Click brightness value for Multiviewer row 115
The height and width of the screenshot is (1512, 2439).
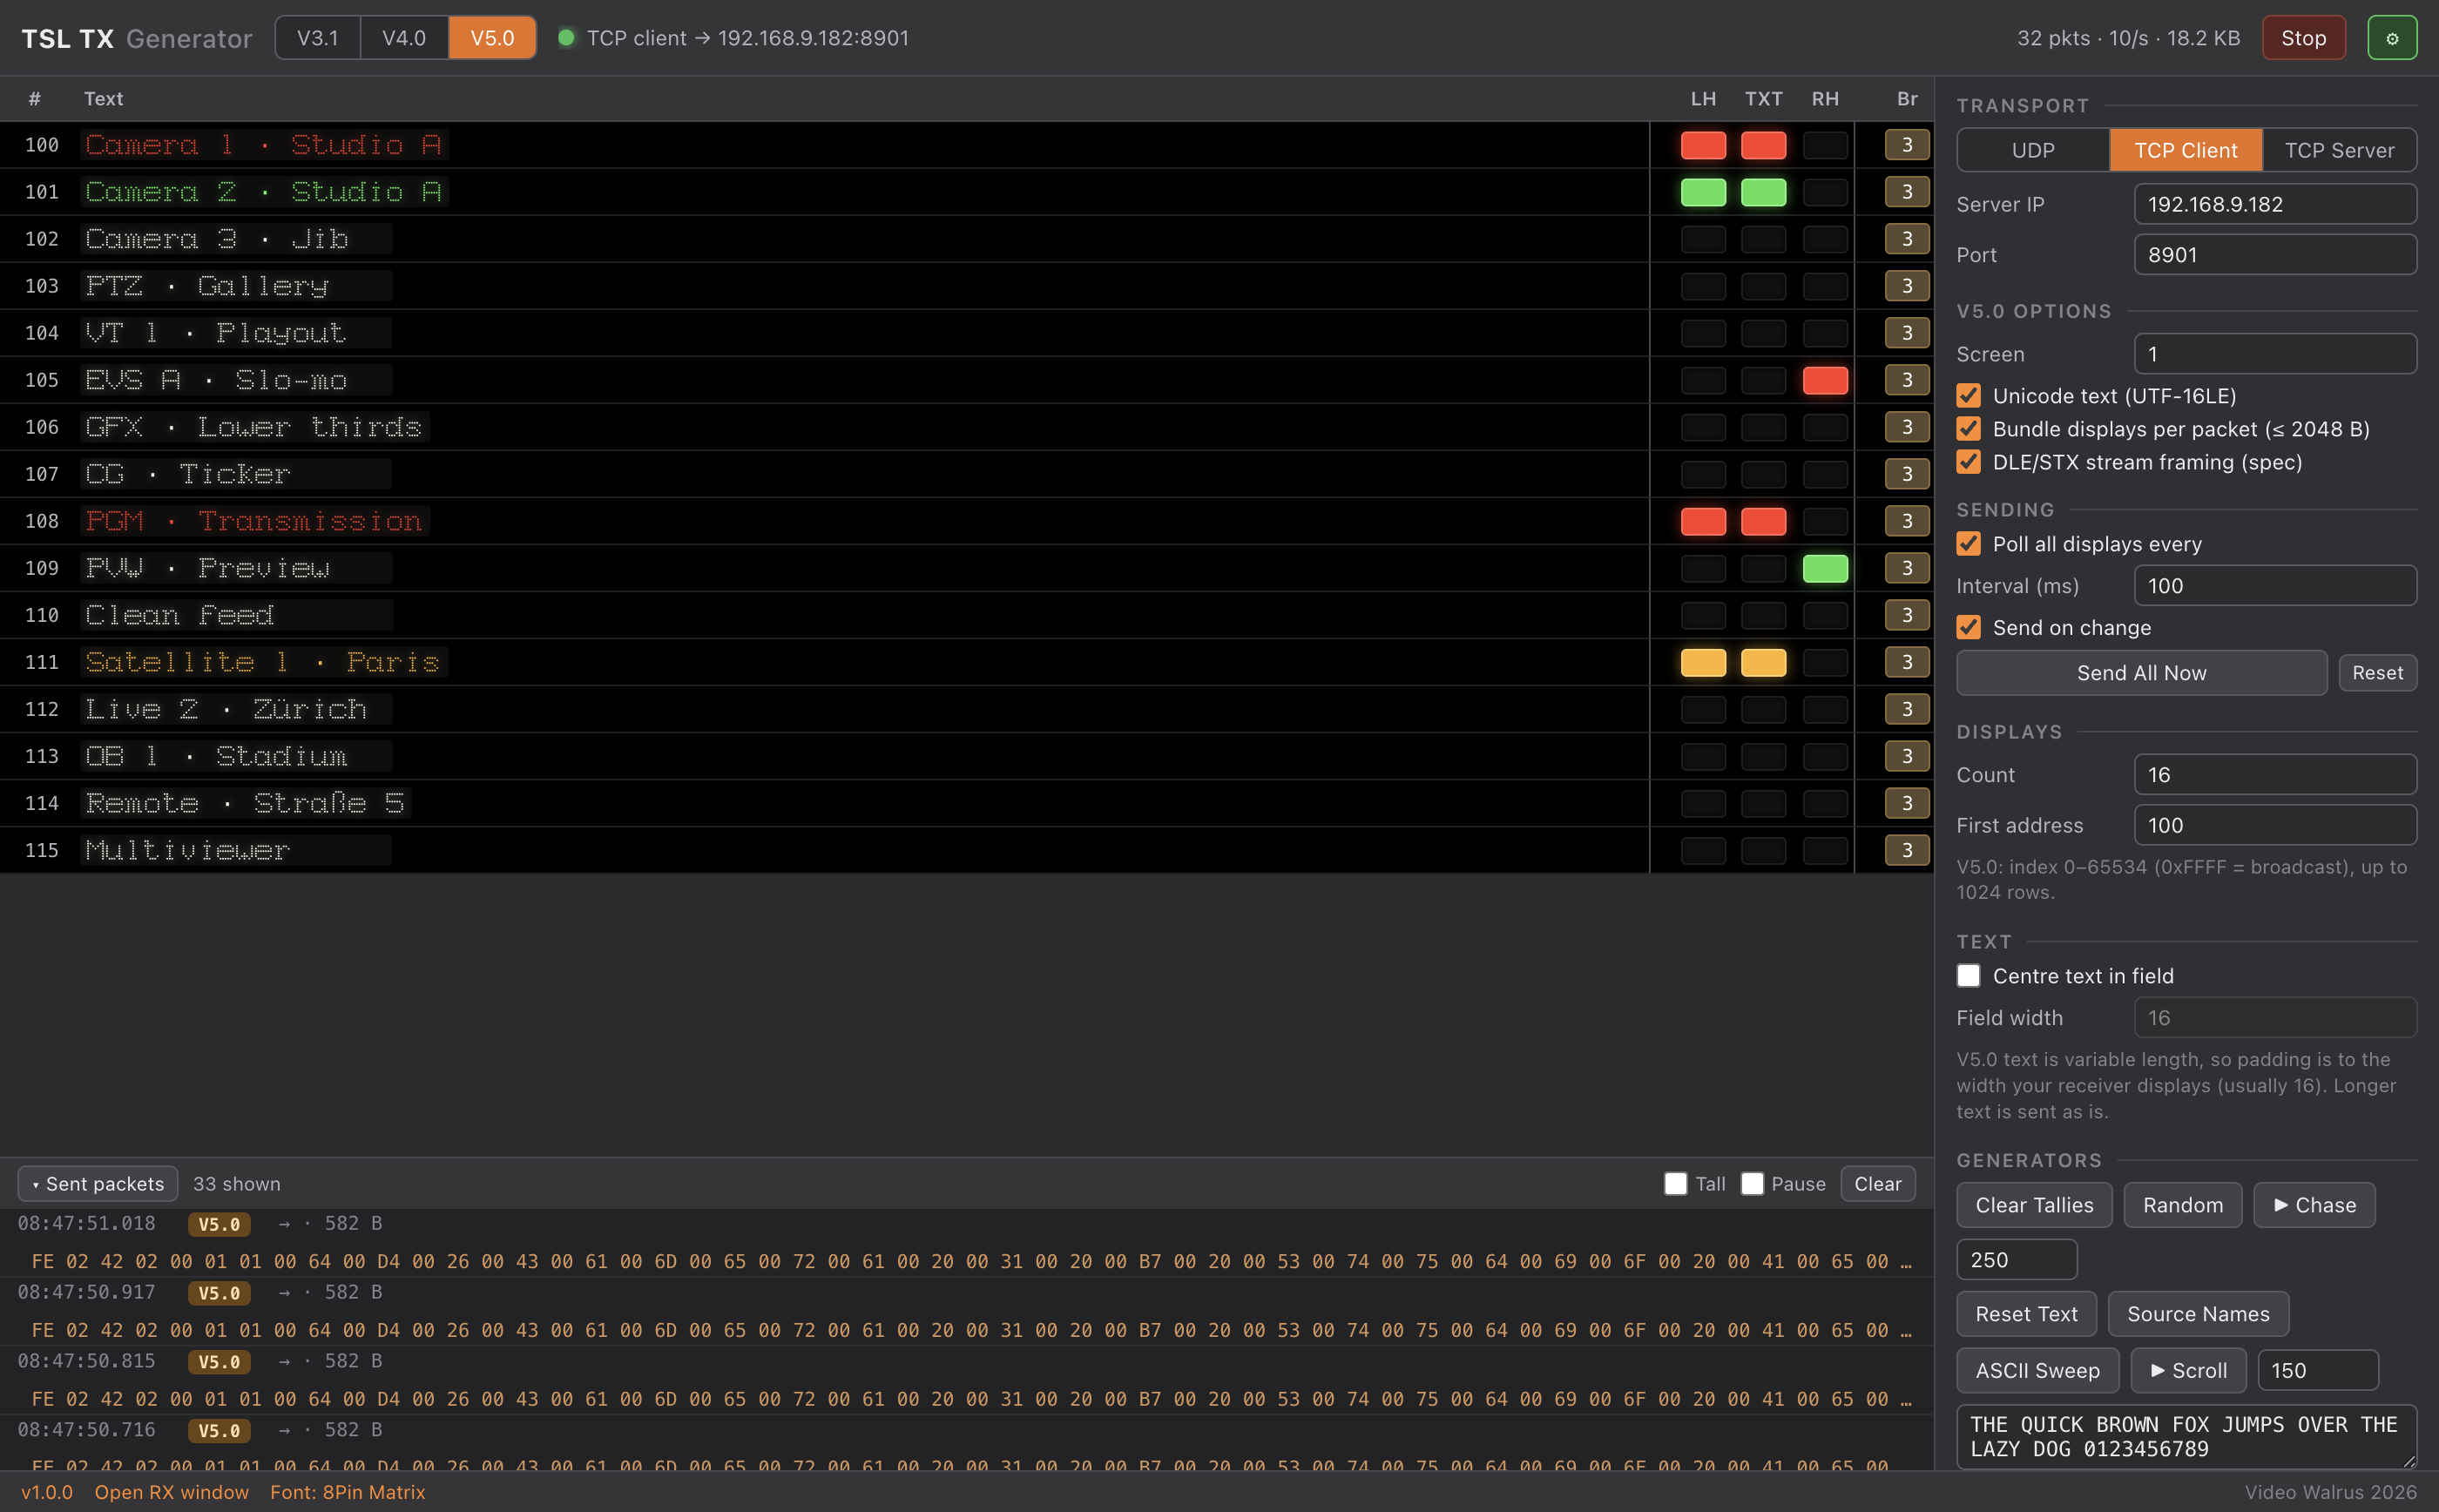pyautogui.click(x=1906, y=850)
